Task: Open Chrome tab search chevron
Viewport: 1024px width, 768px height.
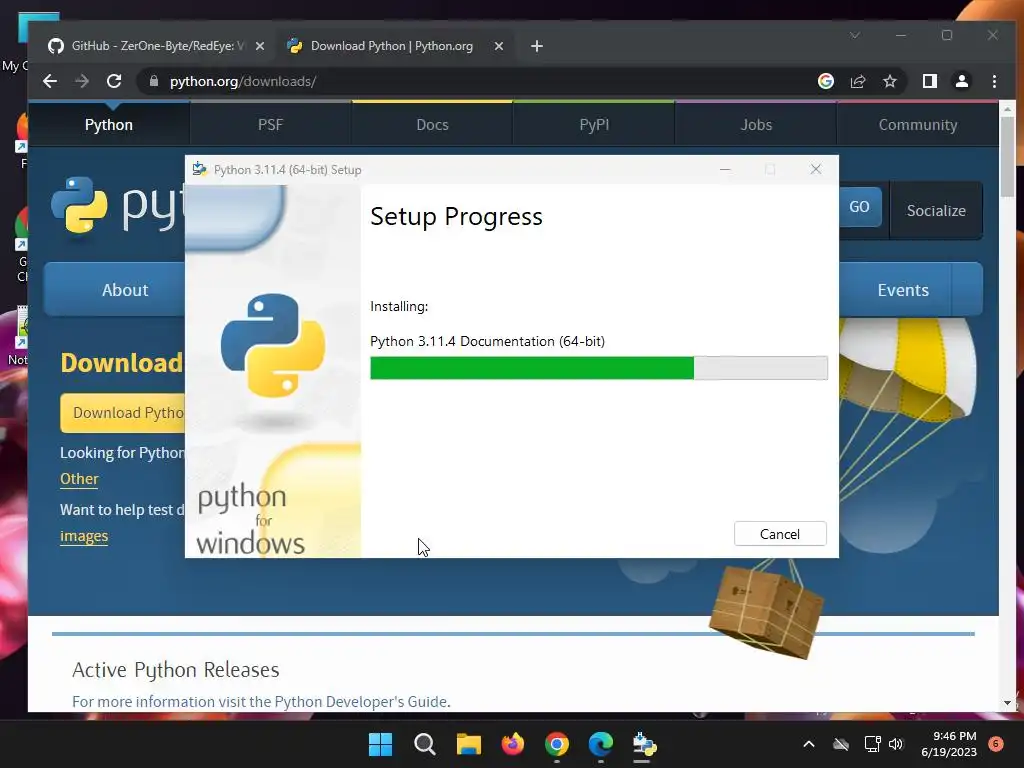Action: click(855, 35)
